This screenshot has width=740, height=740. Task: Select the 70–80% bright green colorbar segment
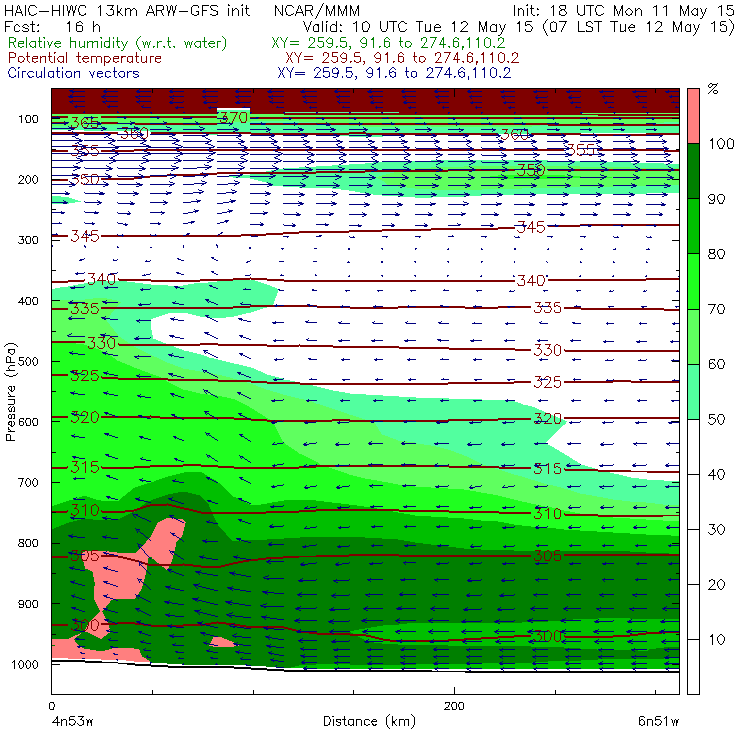coord(693,281)
